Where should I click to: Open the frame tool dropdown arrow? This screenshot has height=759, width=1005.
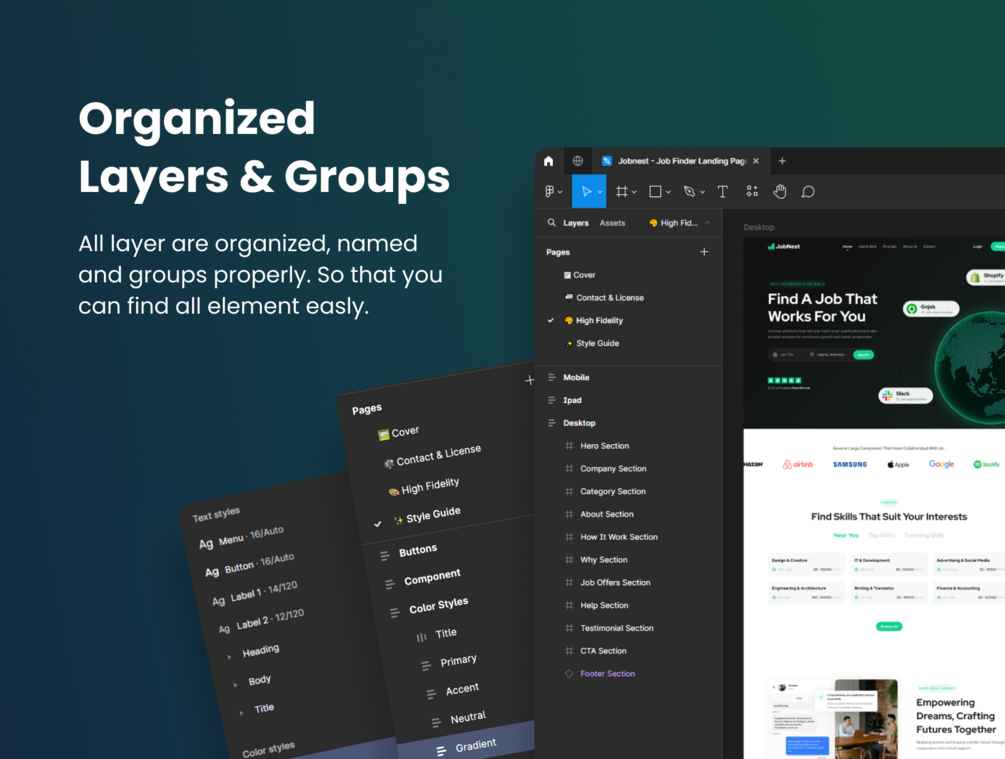coord(634,192)
